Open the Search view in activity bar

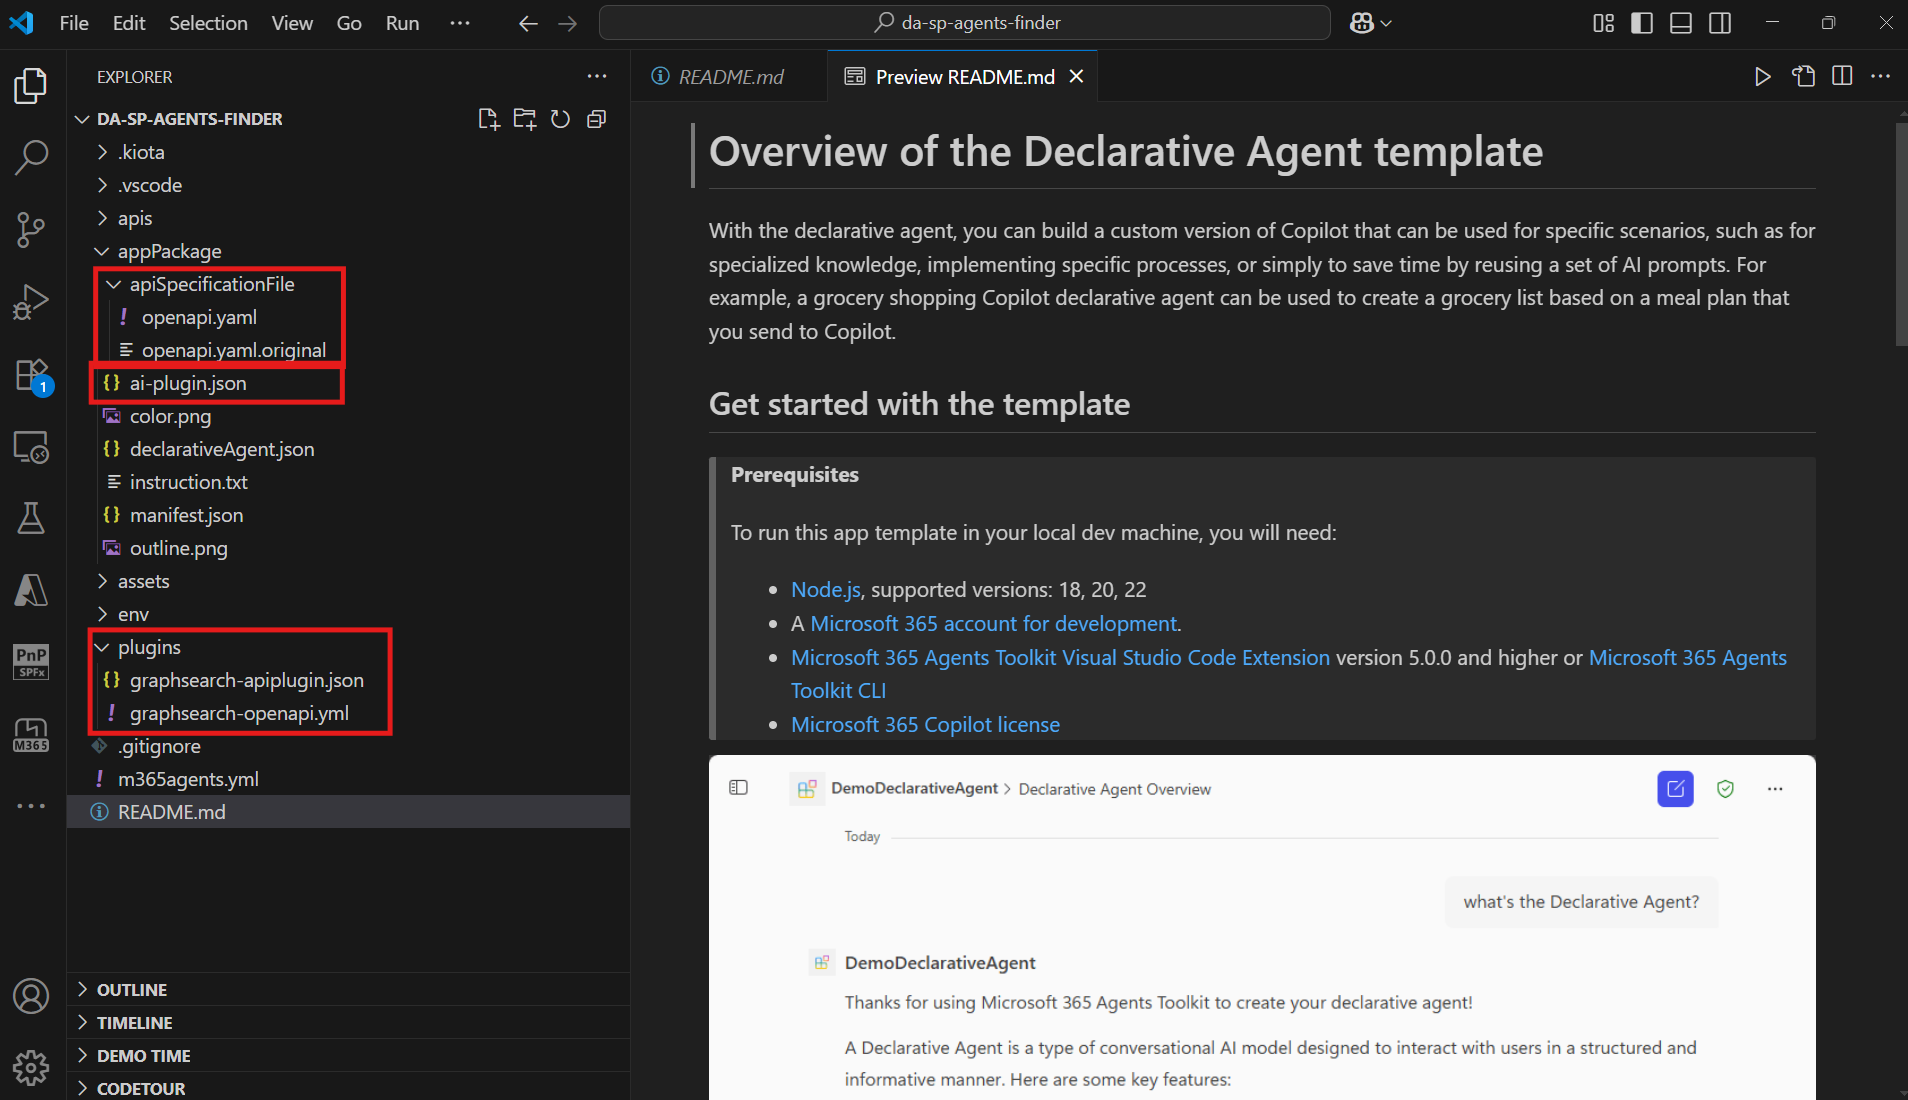coord(31,157)
